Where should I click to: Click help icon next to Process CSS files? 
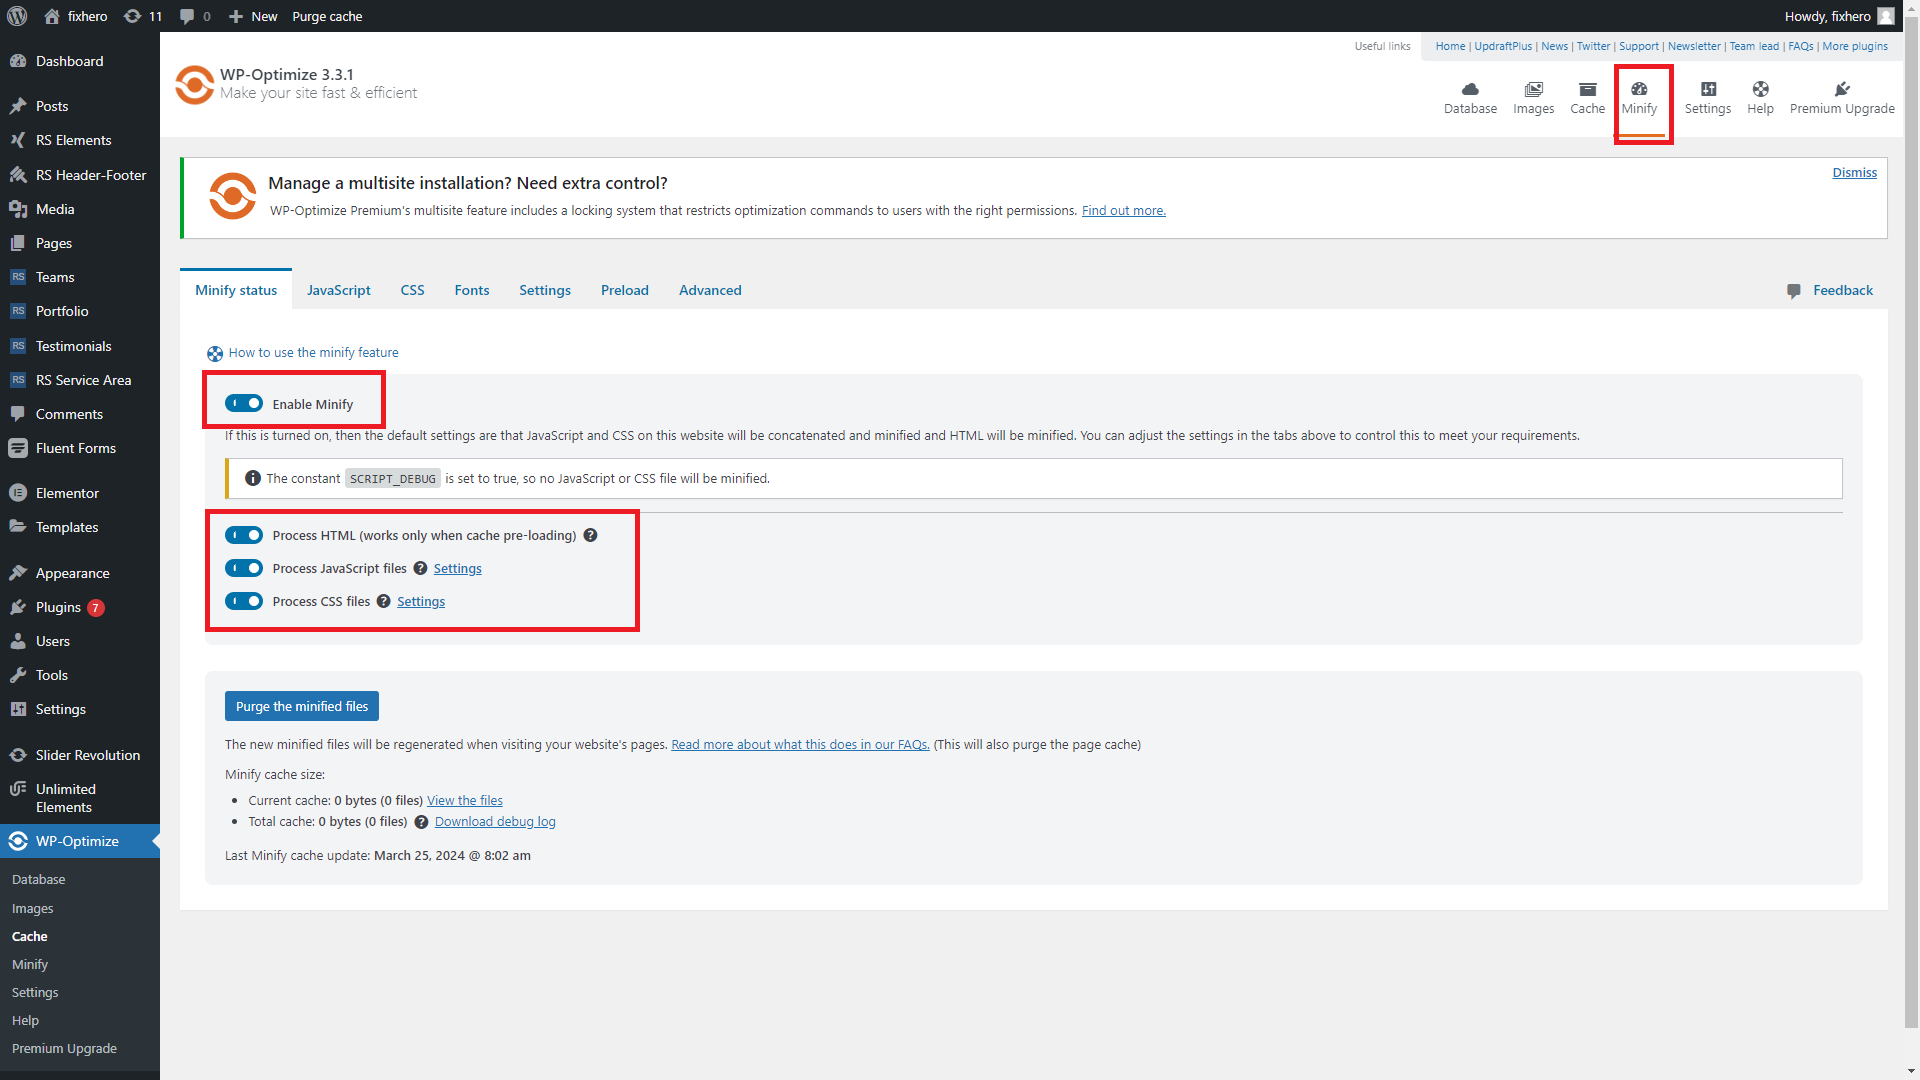383,601
